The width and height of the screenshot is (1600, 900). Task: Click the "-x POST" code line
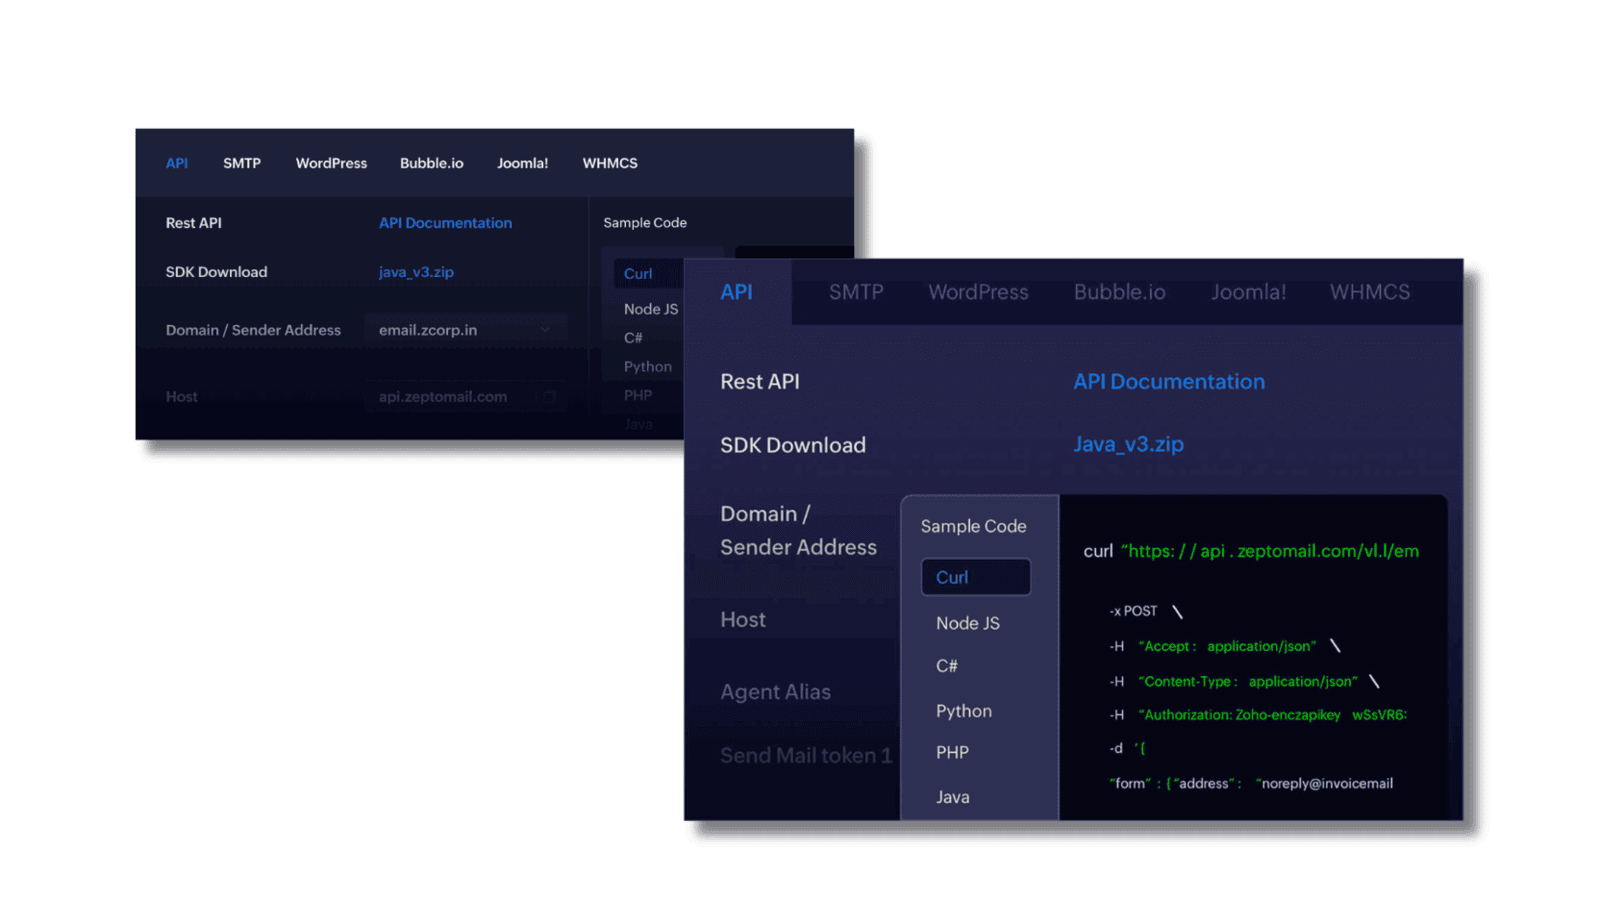1146,611
